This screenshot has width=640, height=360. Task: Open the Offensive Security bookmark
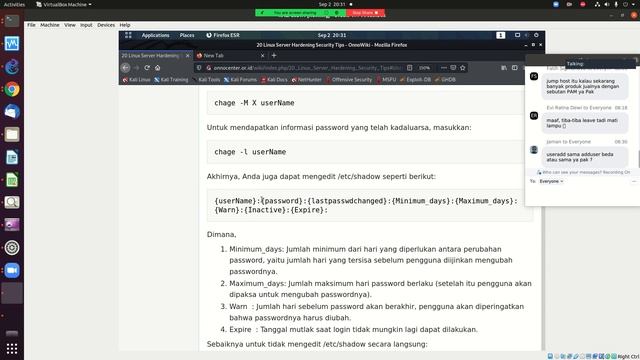click(x=349, y=80)
